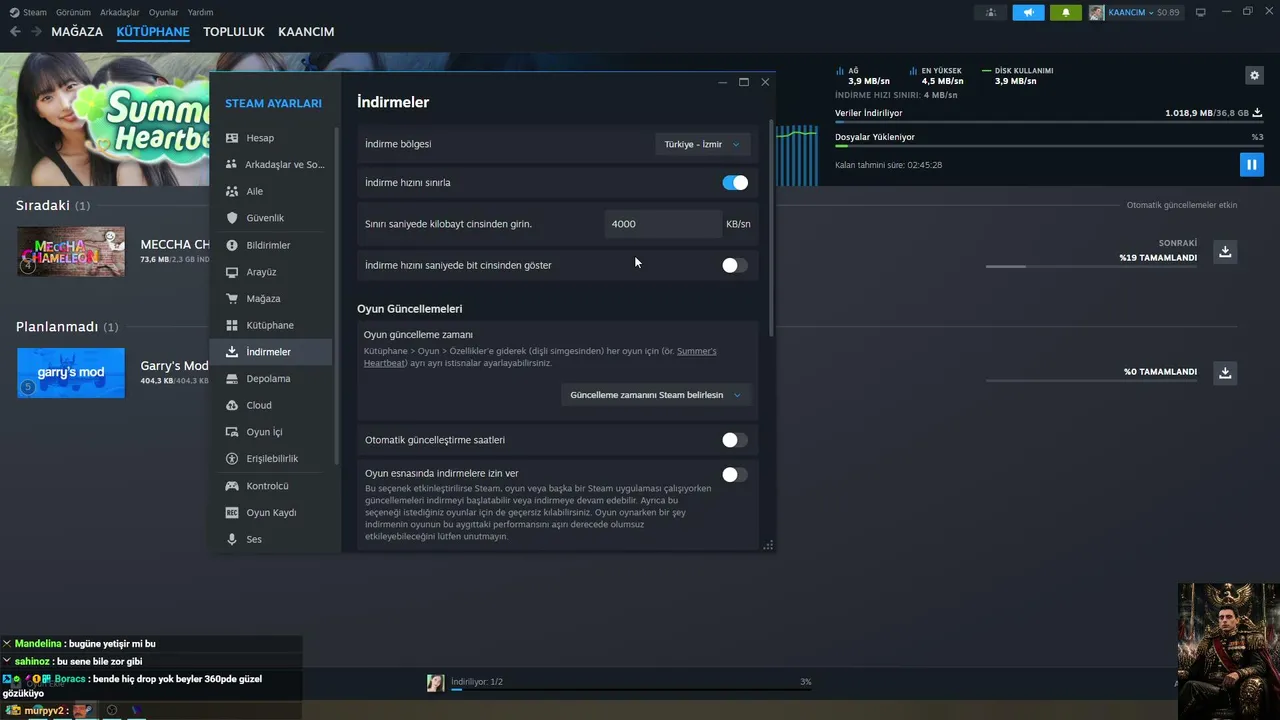Viewport: 1280px width, 720px height.
Task: Open Oyun Kaydı recording settings
Action: 271,512
